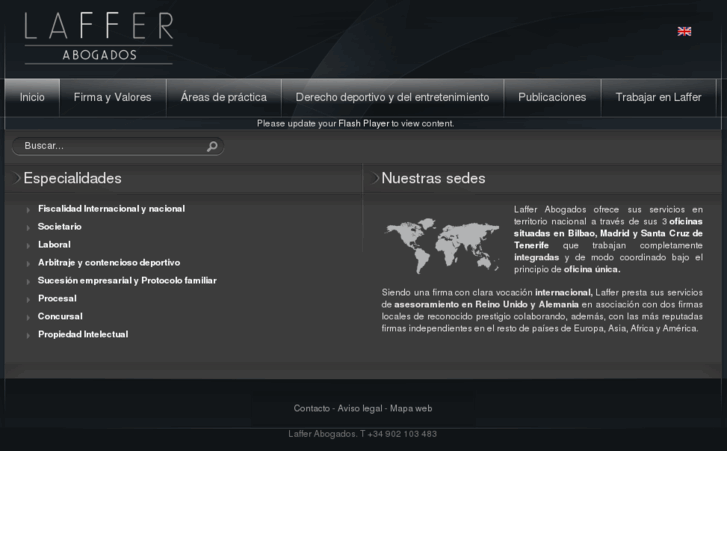Open Arbitraje y contencioso deportivo

pos(109,263)
